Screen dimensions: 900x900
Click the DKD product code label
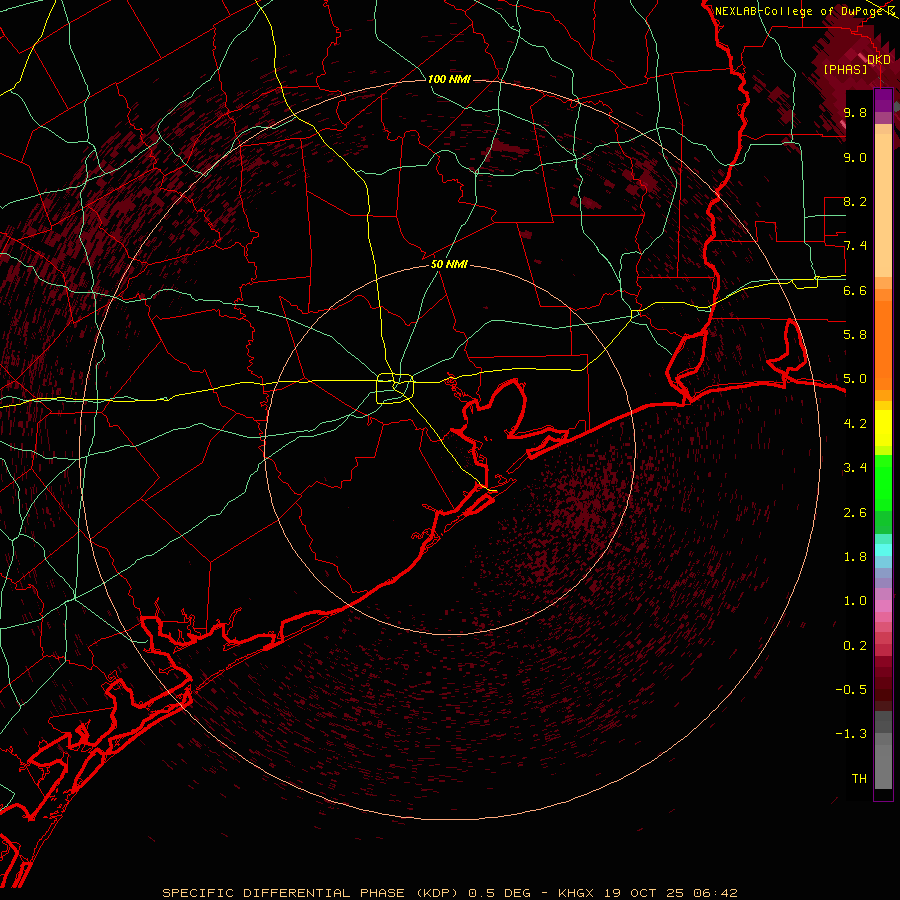click(879, 60)
